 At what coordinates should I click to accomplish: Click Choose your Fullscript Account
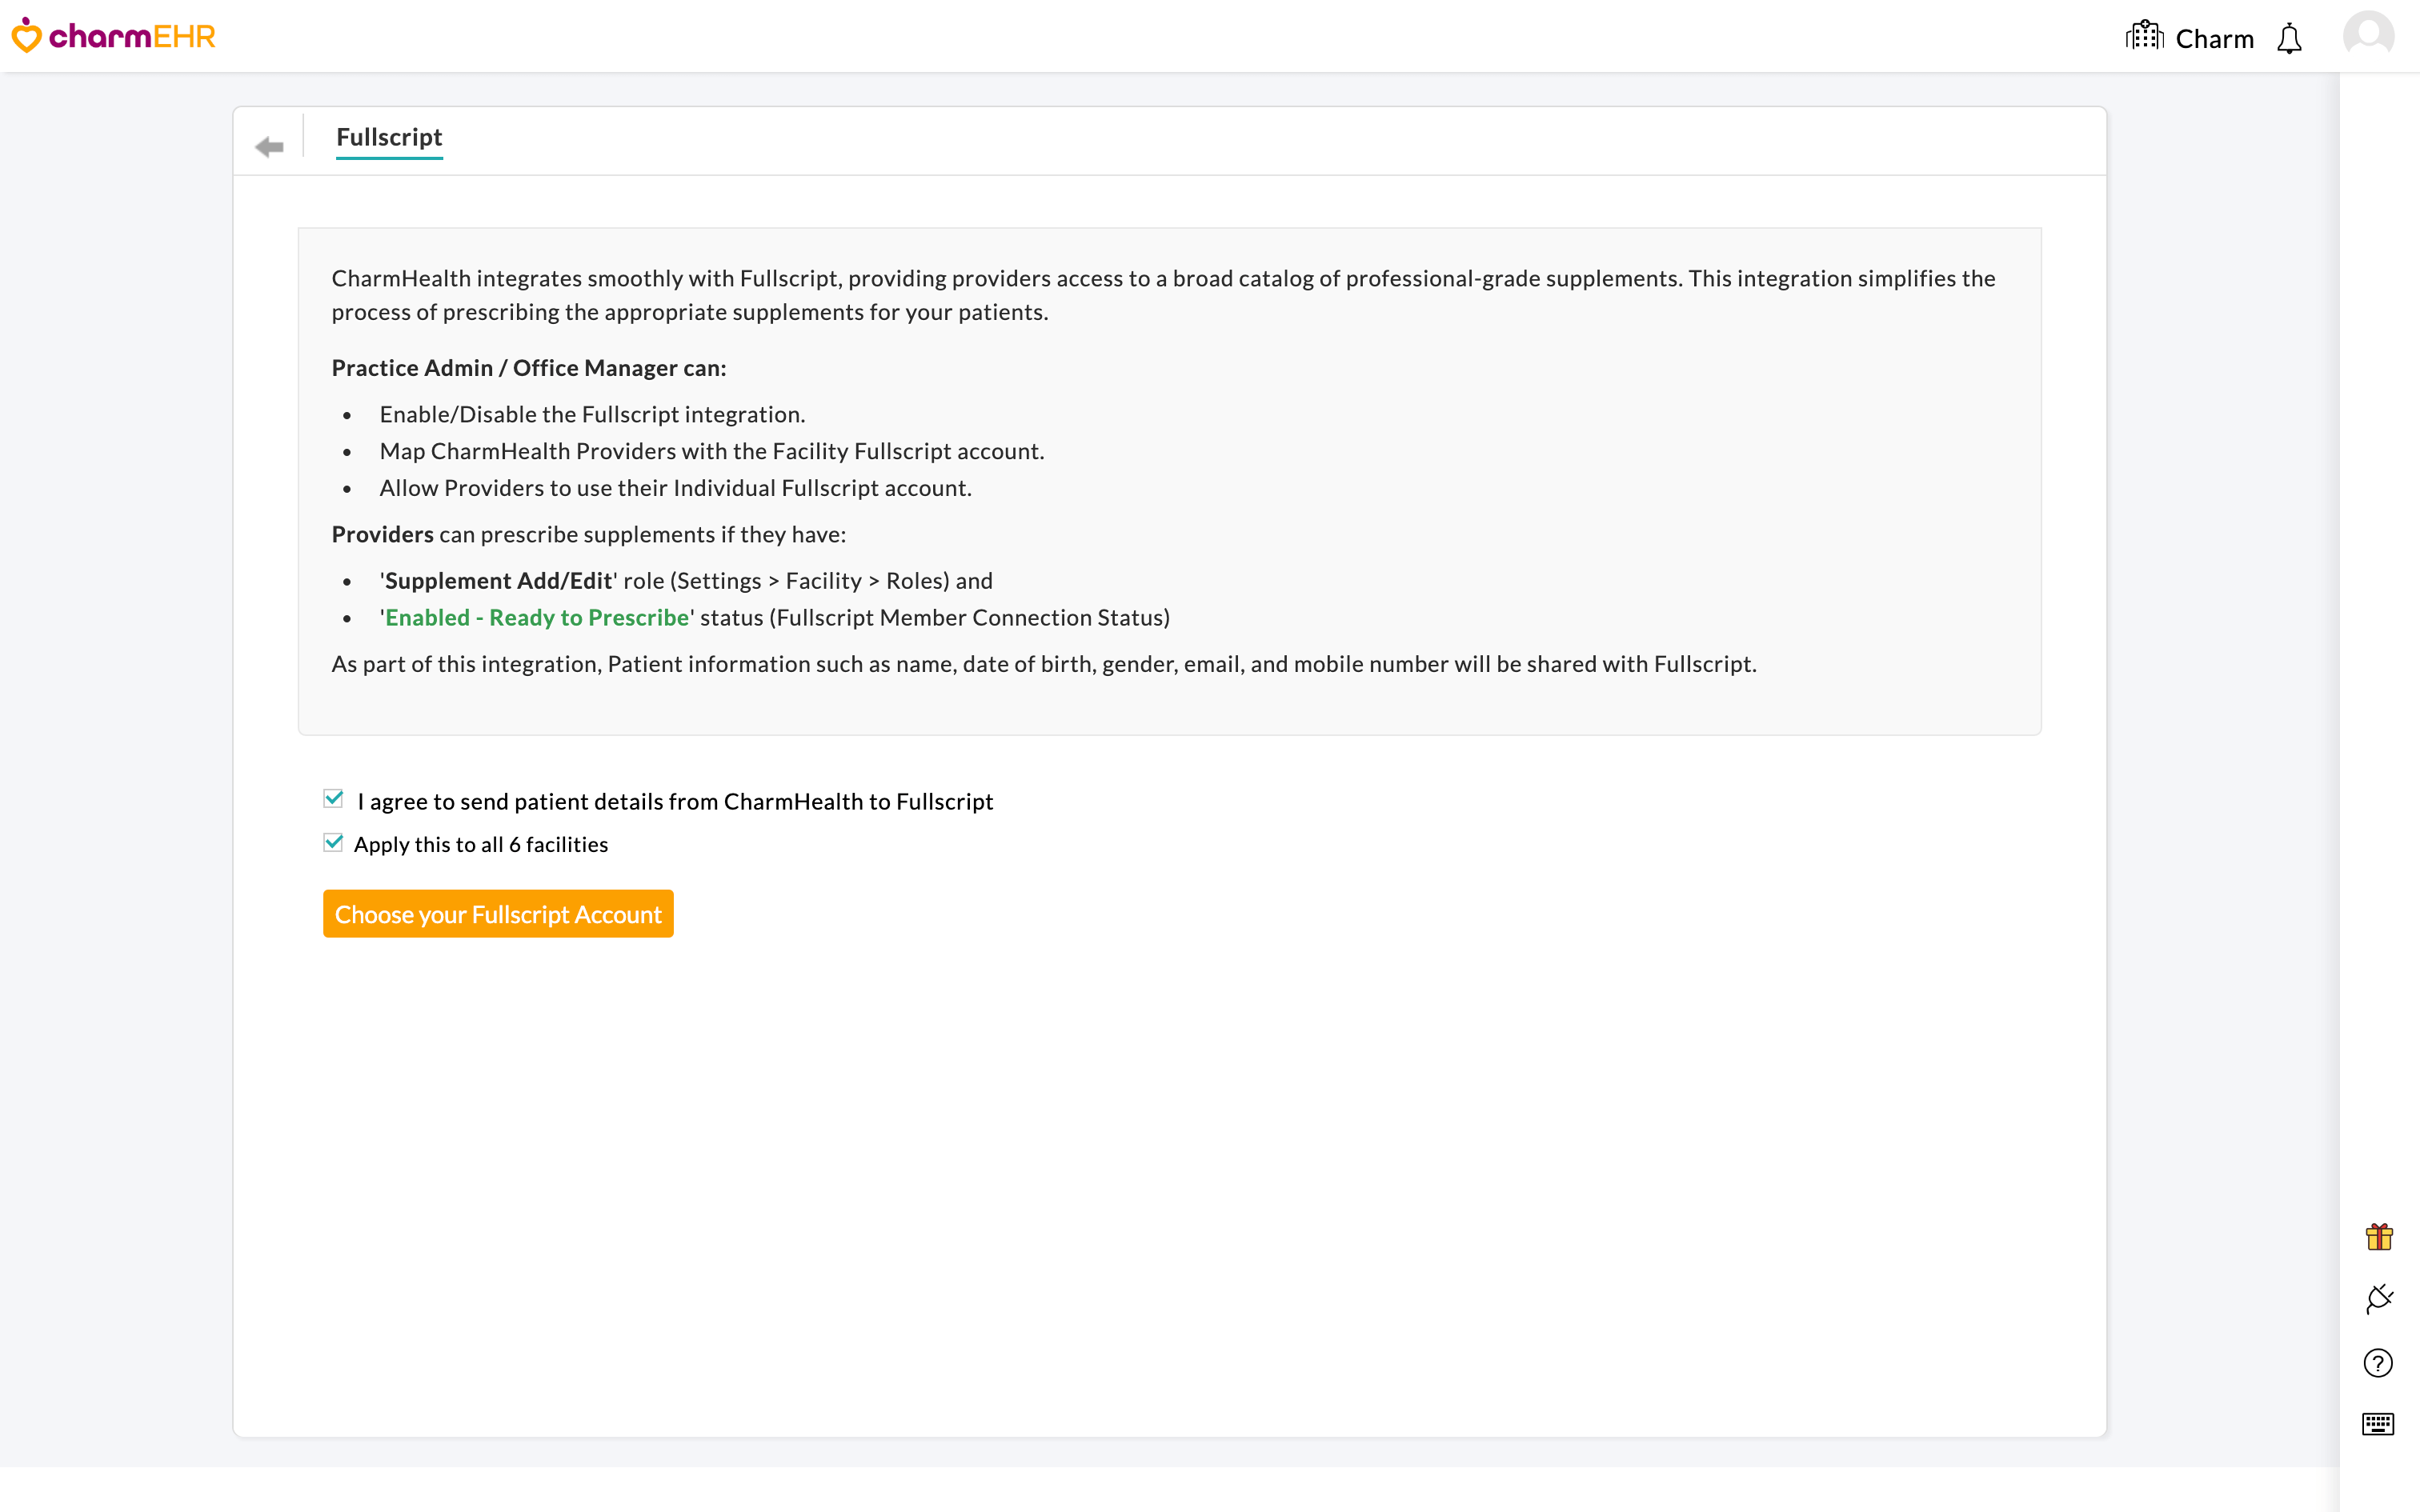[x=498, y=913]
